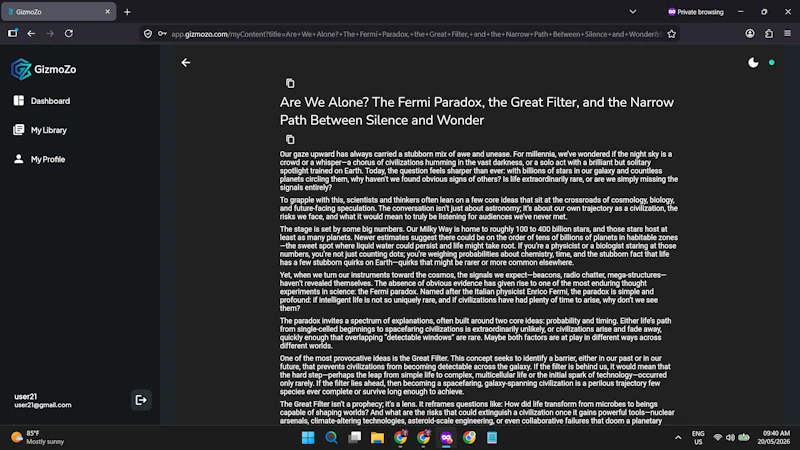The height and width of the screenshot is (450, 800).
Task: Open the browser hamburger menu
Action: click(788, 34)
